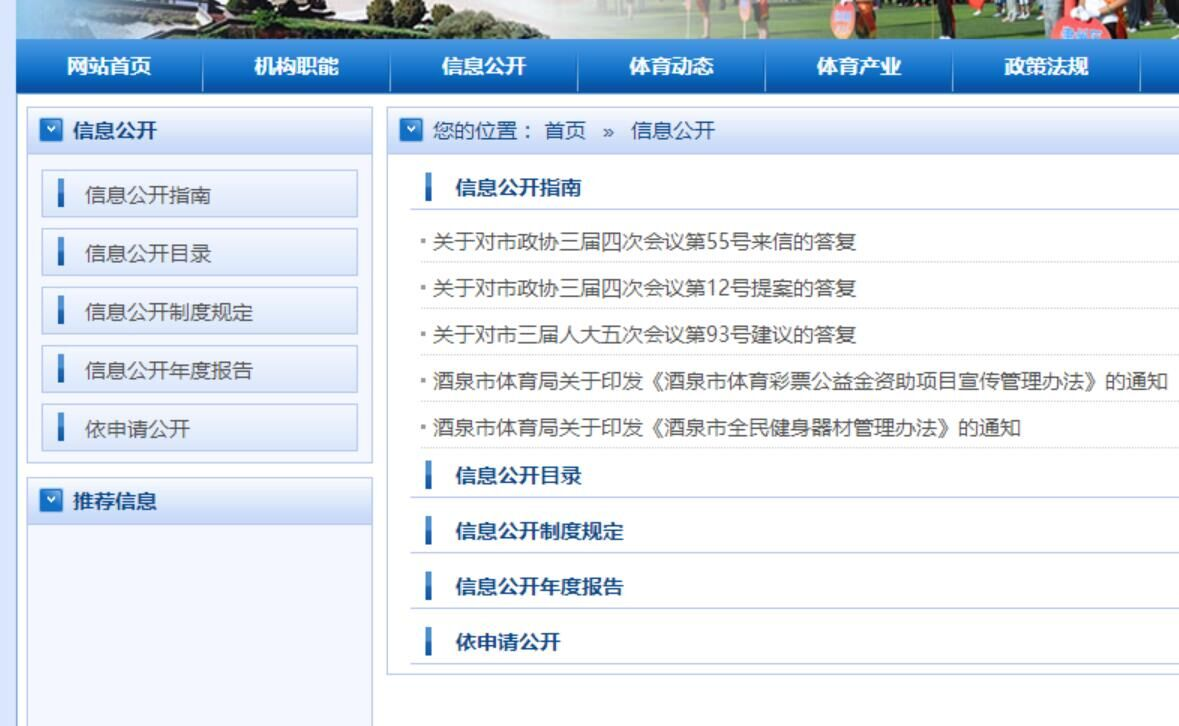Expand 信息公开年度报告 section in main content
The image size is (1179, 726).
pyautogui.click(x=539, y=587)
